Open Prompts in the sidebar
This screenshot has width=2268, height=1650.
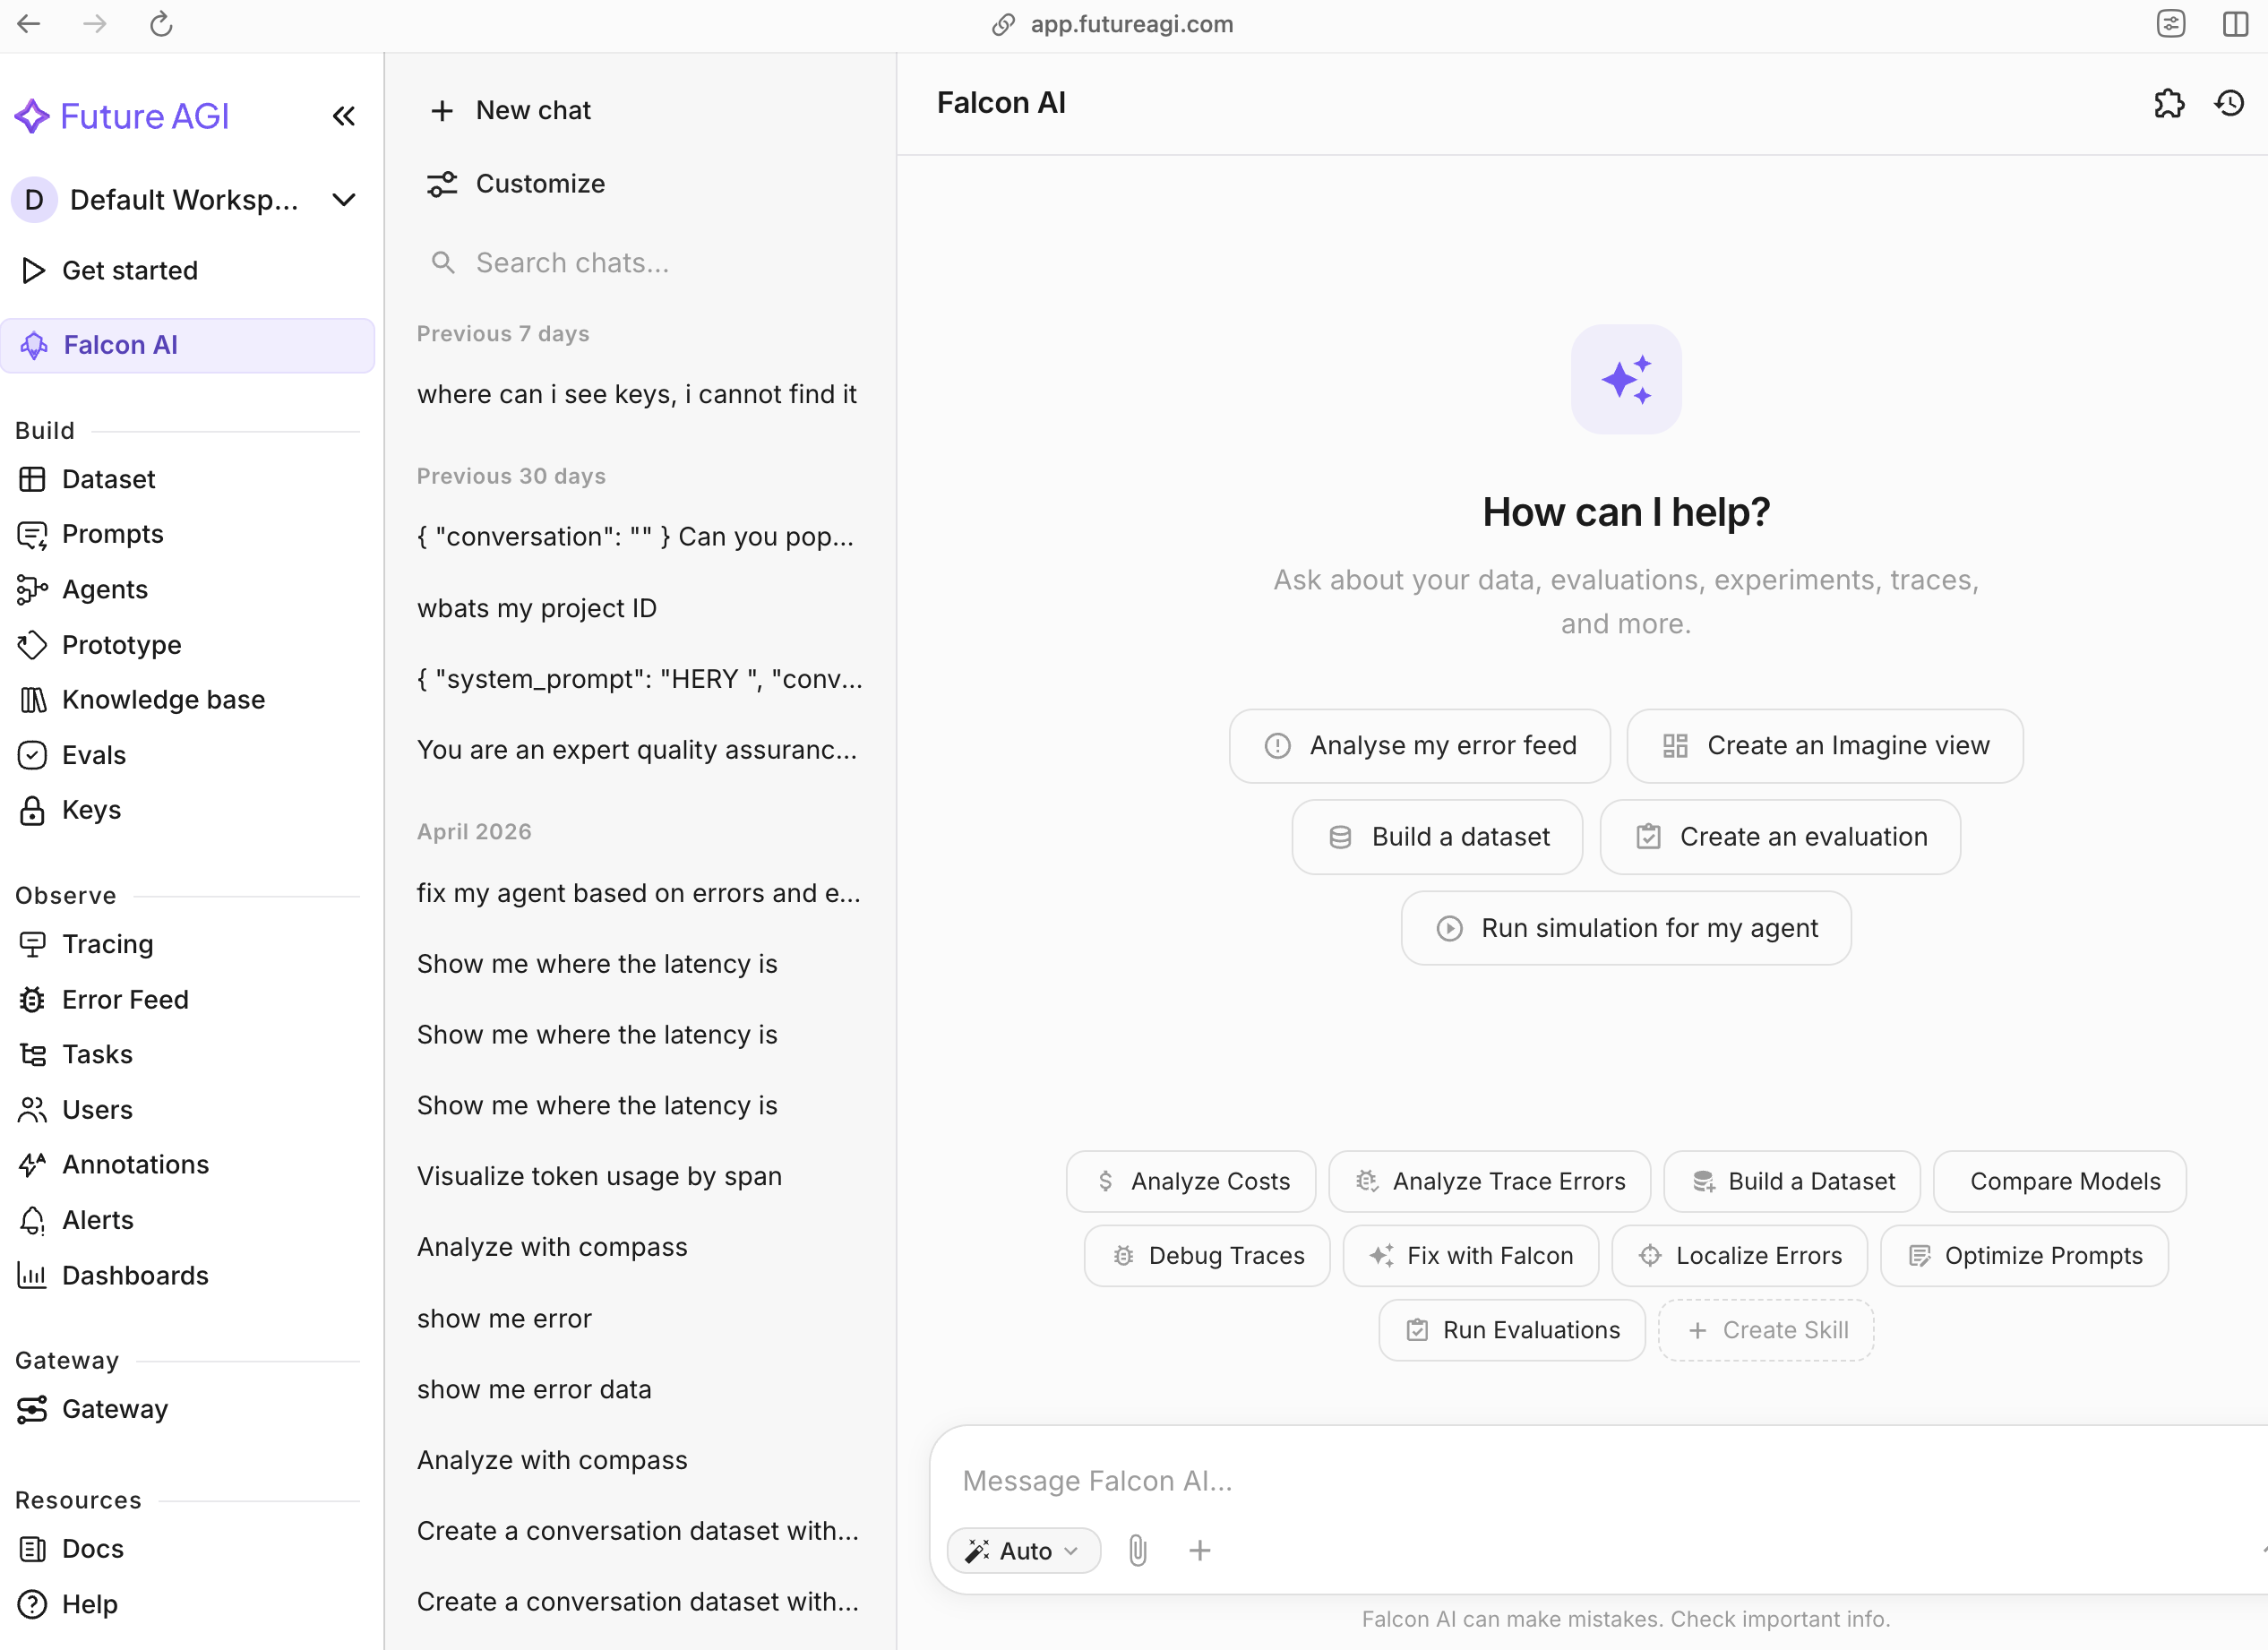(x=112, y=534)
